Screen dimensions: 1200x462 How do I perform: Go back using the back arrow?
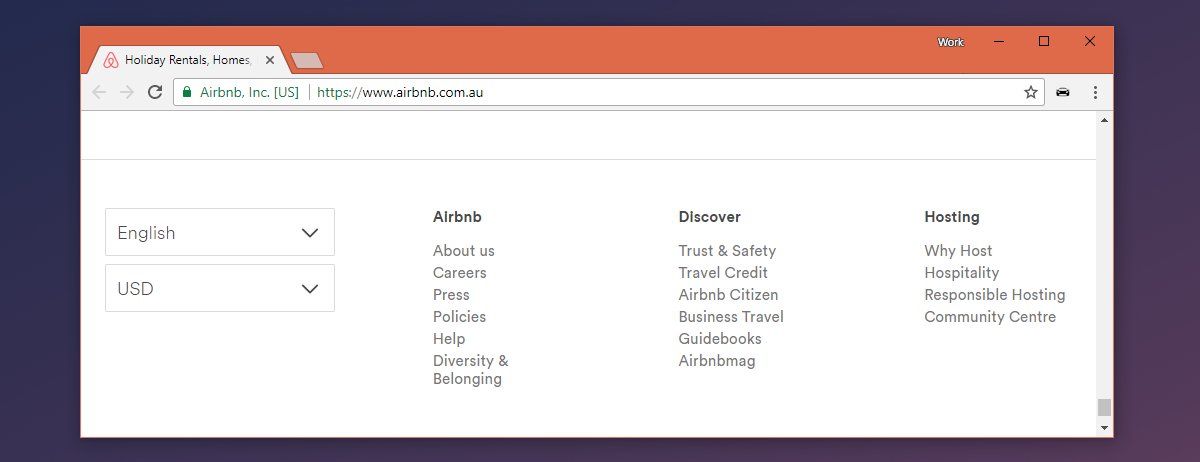coord(98,92)
